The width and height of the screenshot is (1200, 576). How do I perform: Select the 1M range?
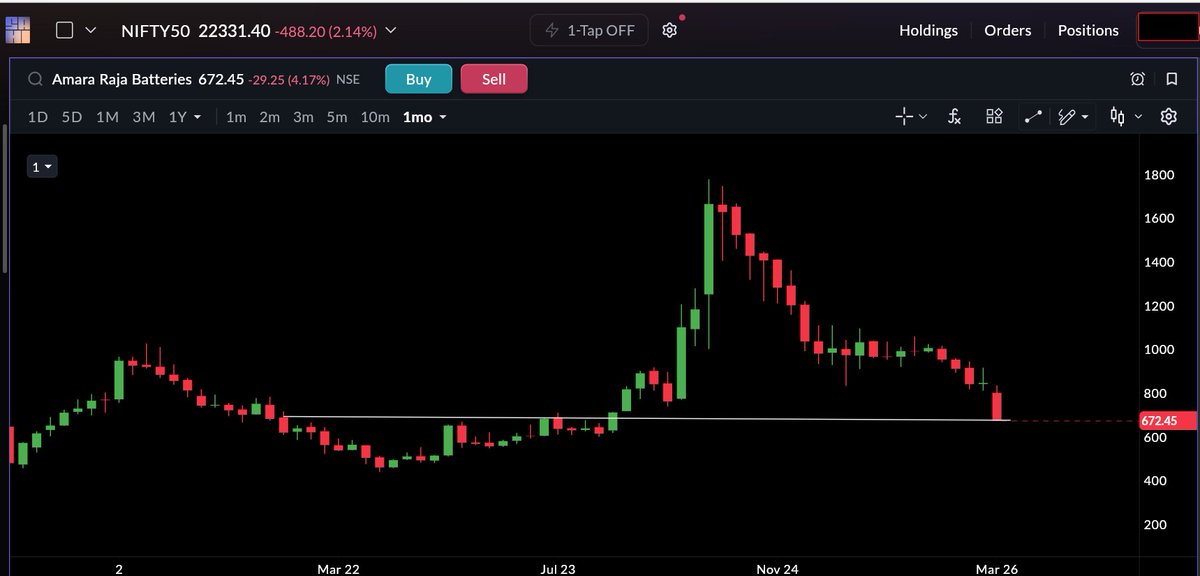point(107,117)
